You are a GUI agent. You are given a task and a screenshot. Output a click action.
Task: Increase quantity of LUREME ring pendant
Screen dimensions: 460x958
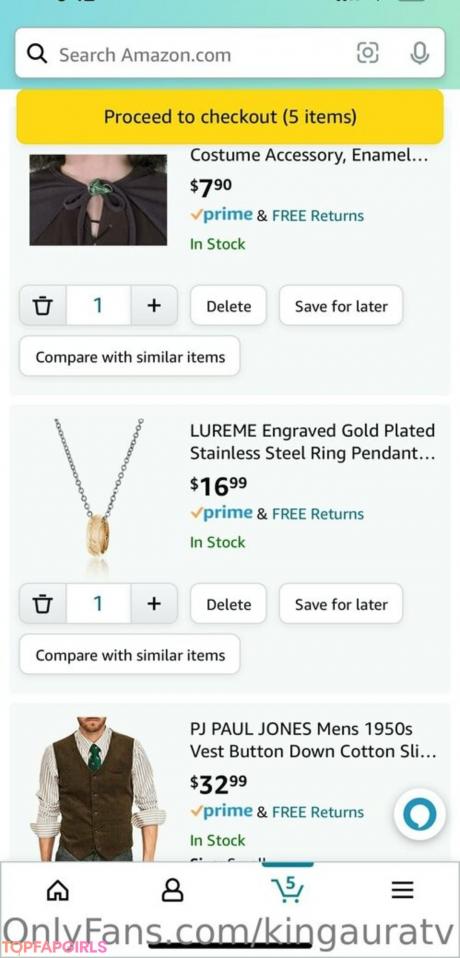point(154,604)
